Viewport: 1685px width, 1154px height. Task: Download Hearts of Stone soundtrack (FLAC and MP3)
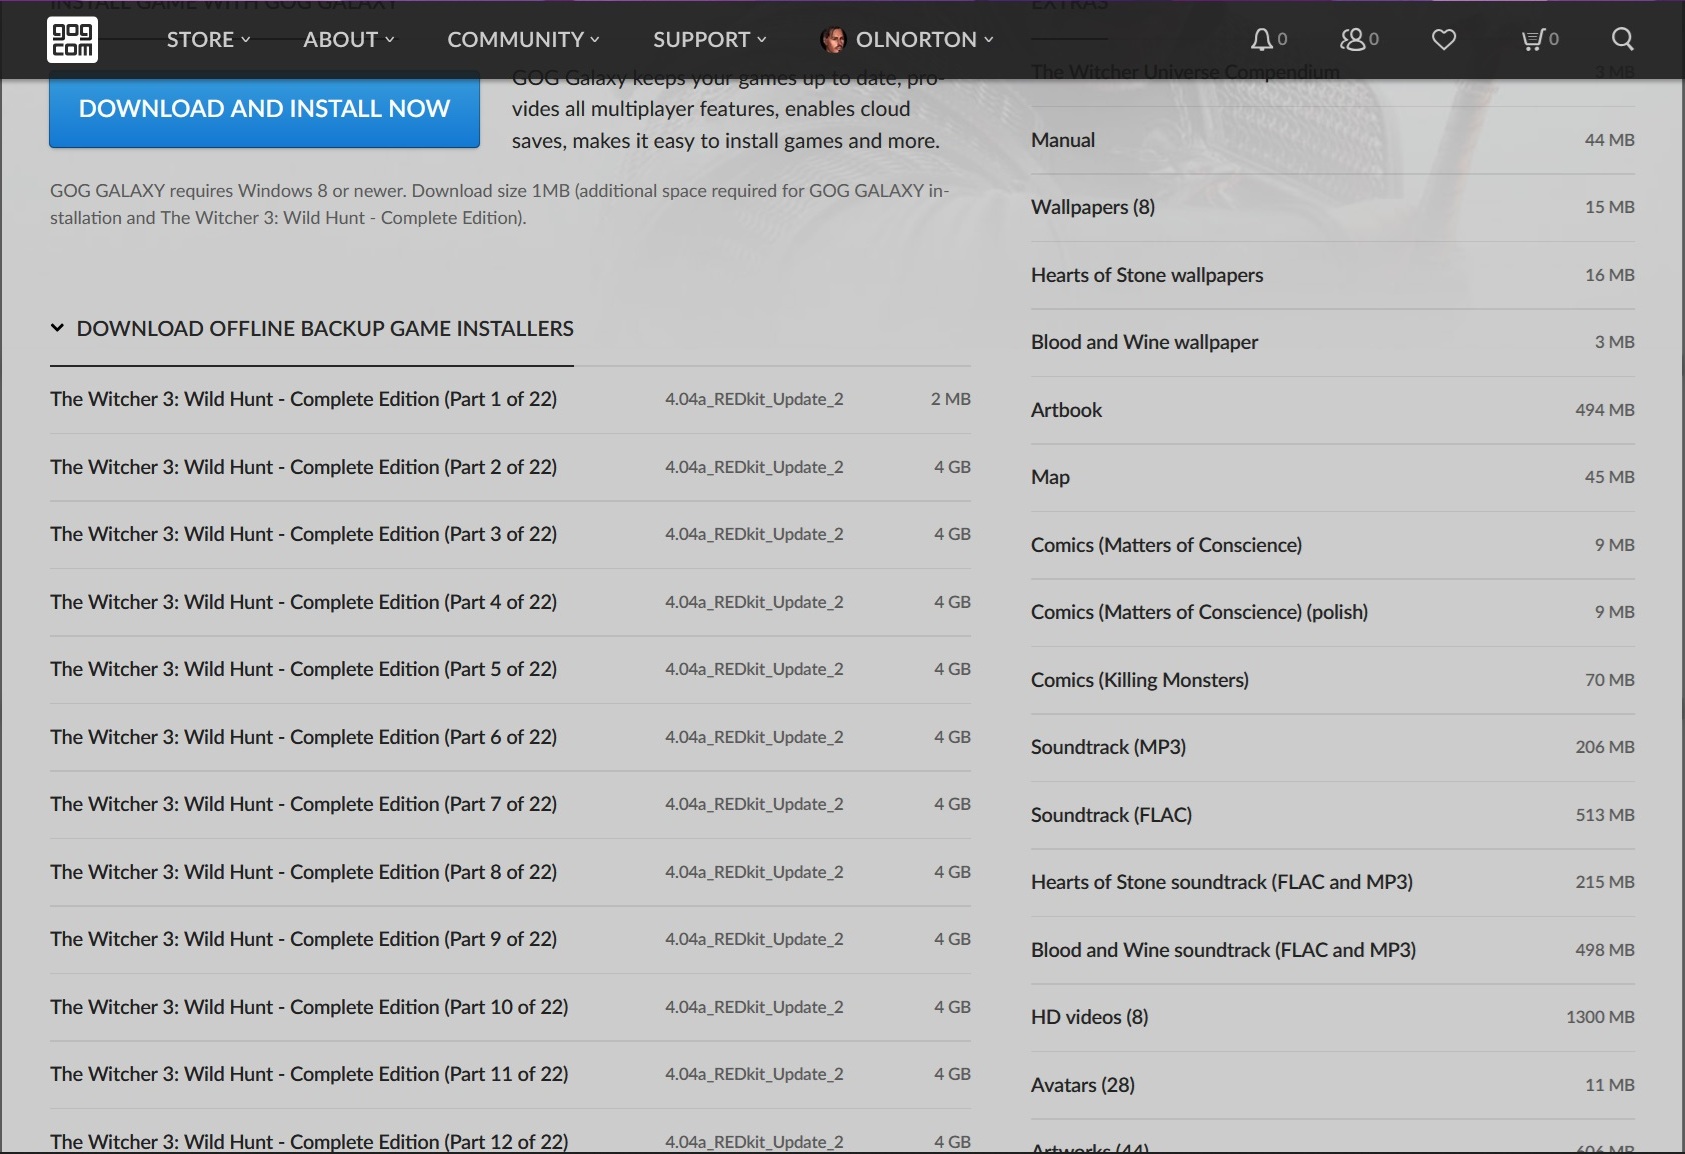[x=1333, y=882]
